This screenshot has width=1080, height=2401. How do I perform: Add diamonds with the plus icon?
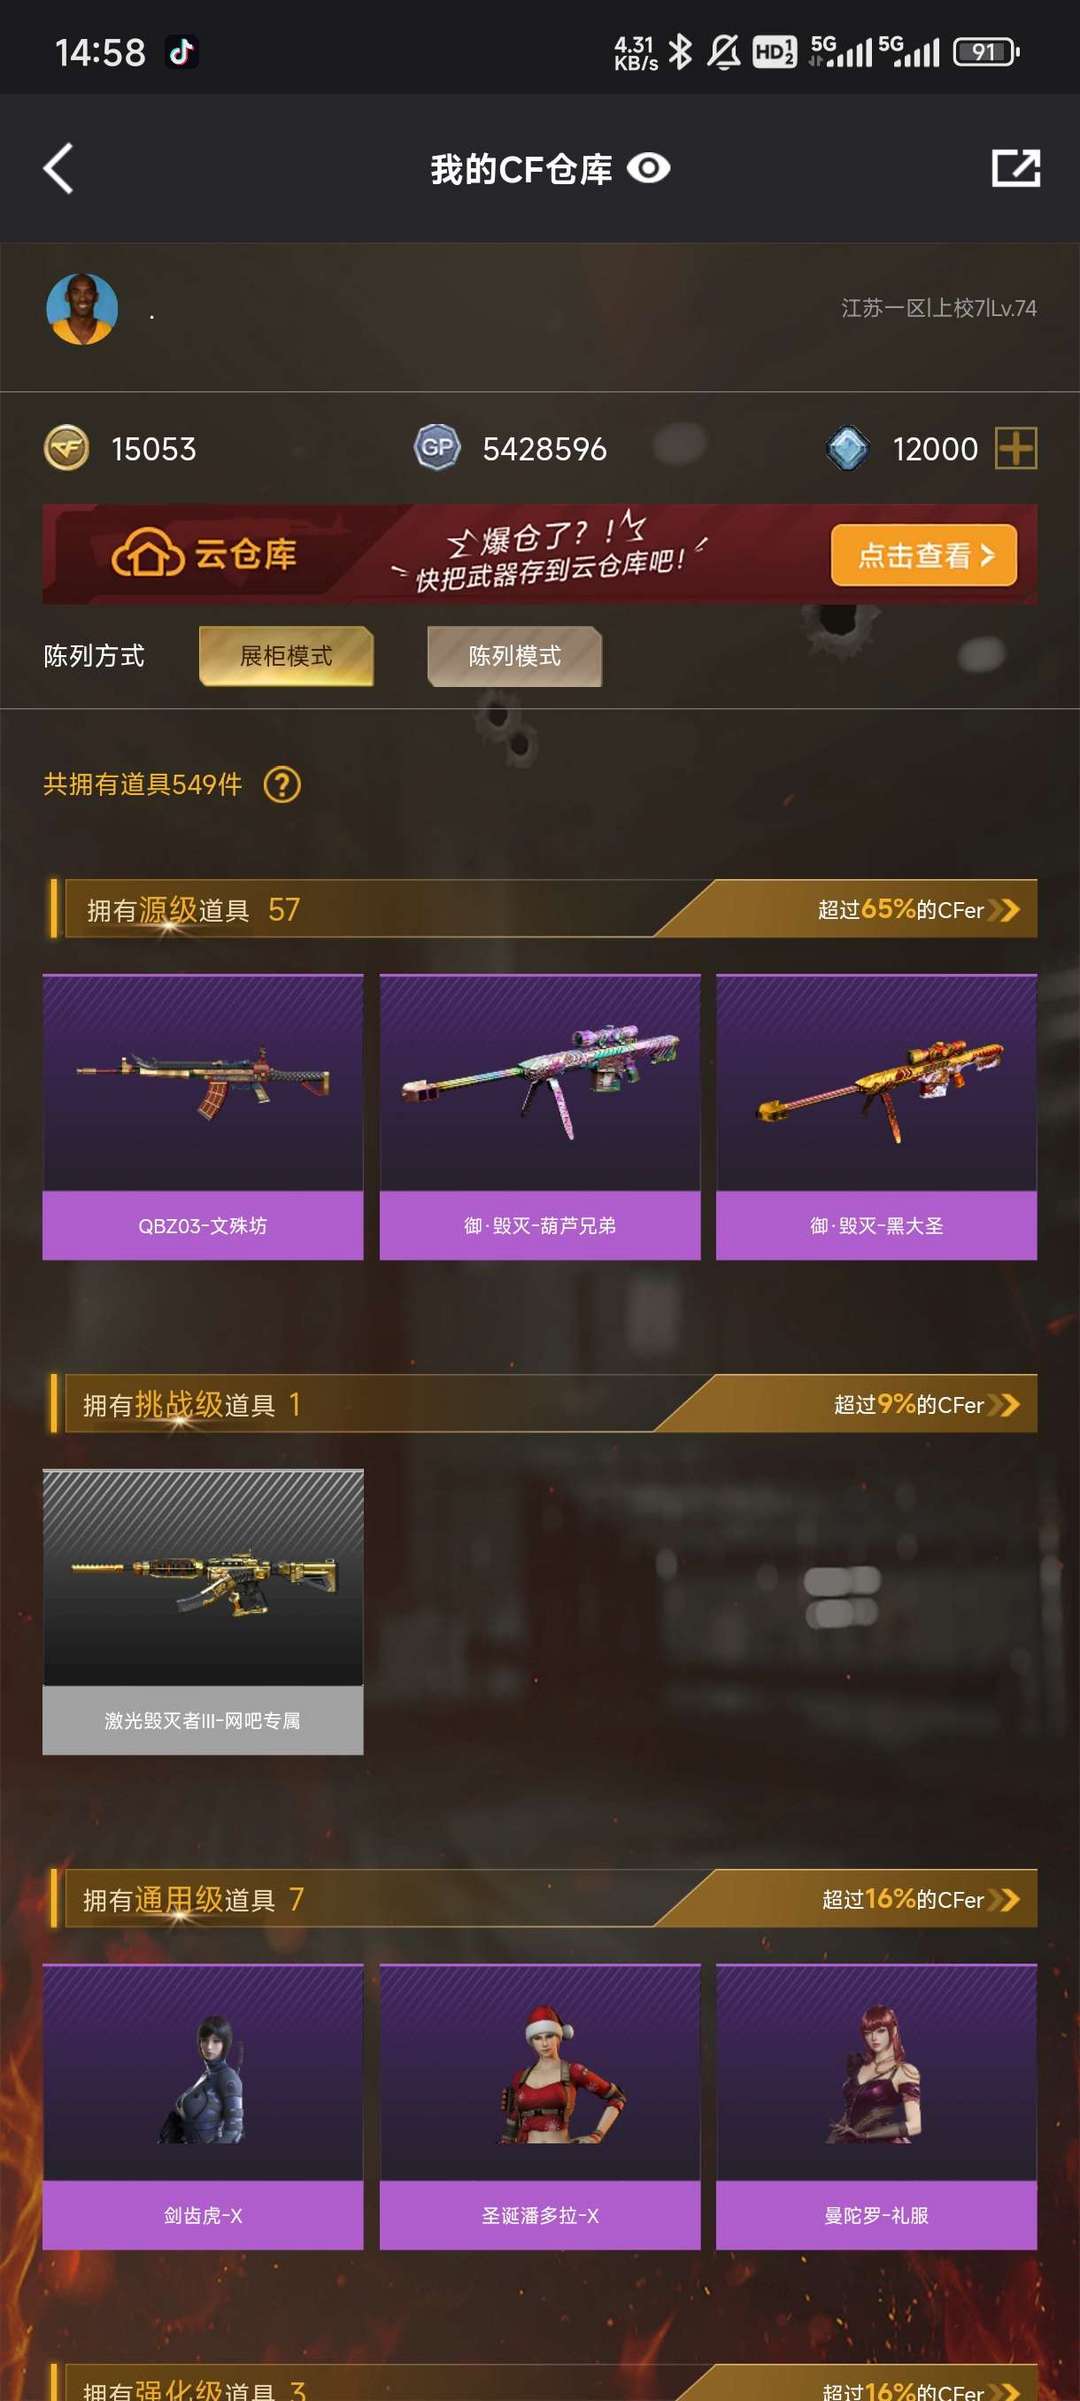1016,448
